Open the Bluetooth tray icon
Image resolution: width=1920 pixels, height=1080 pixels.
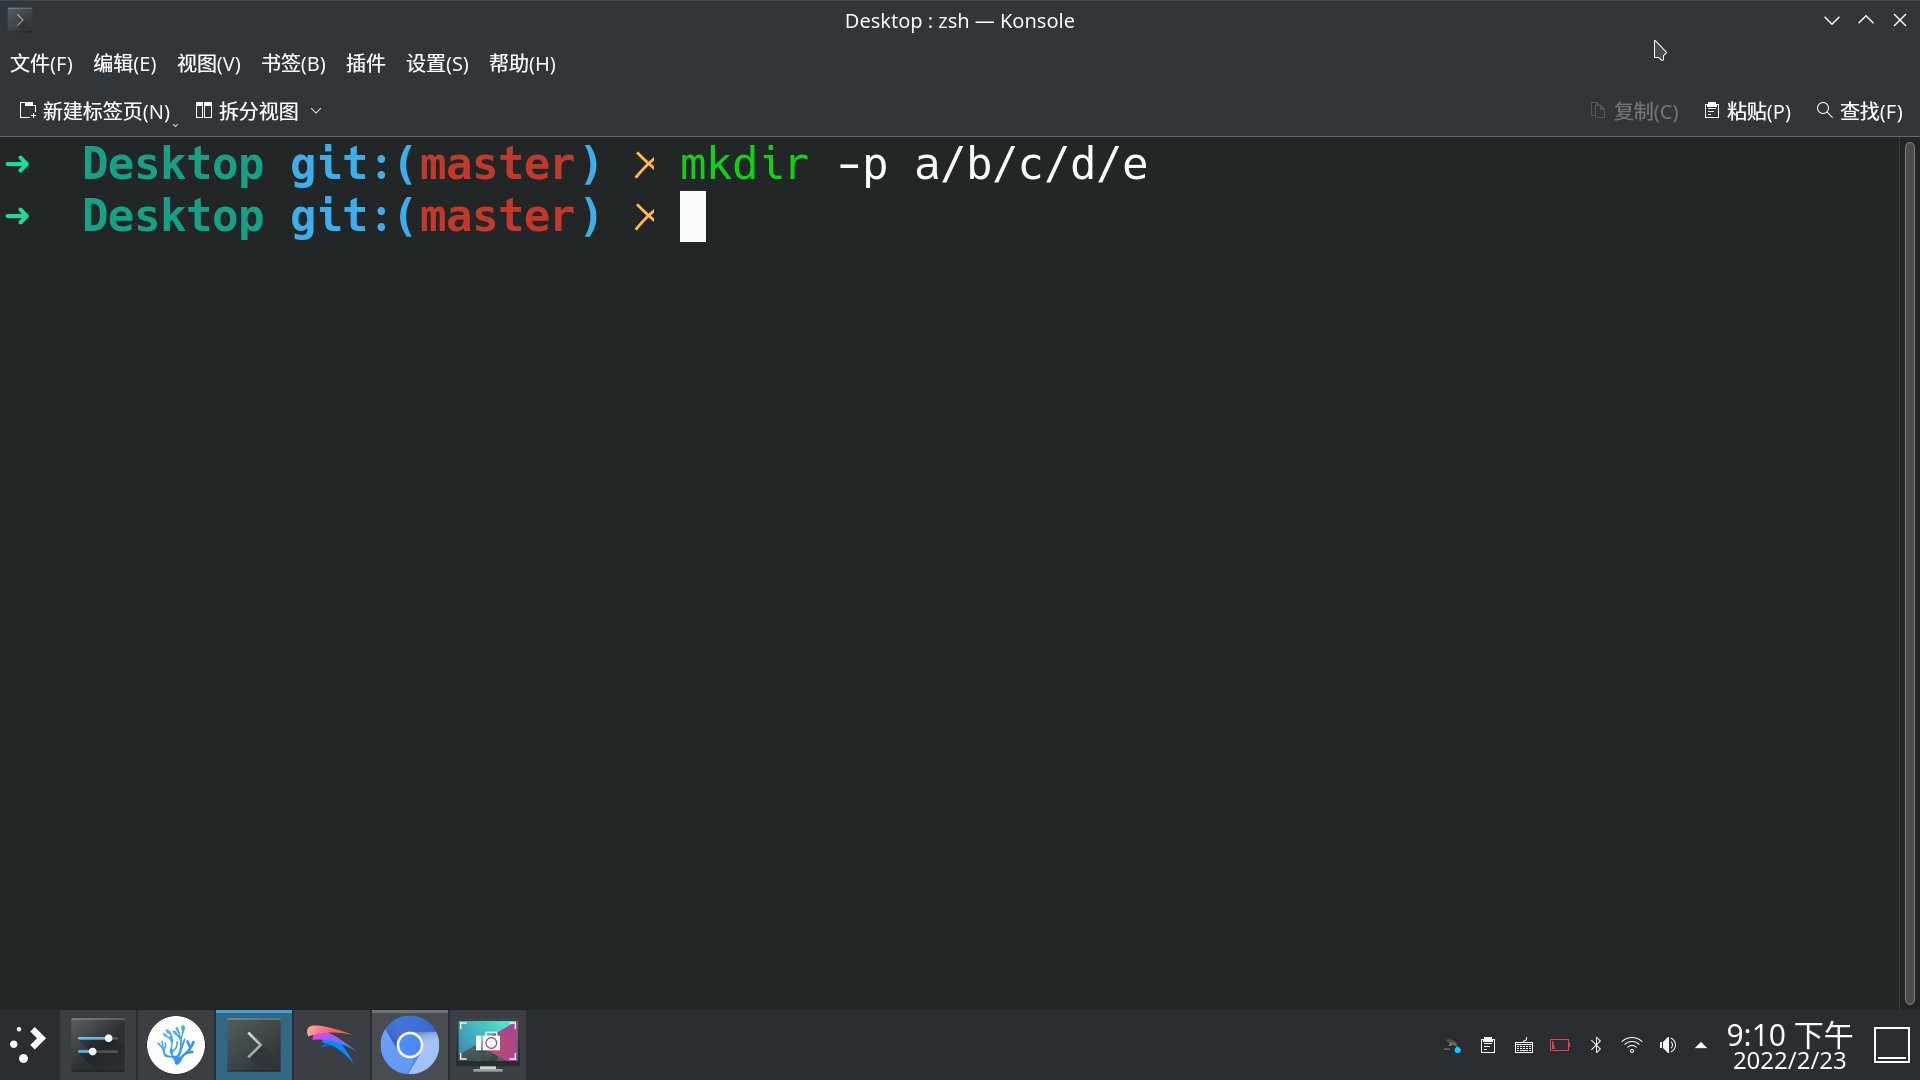click(1596, 1046)
